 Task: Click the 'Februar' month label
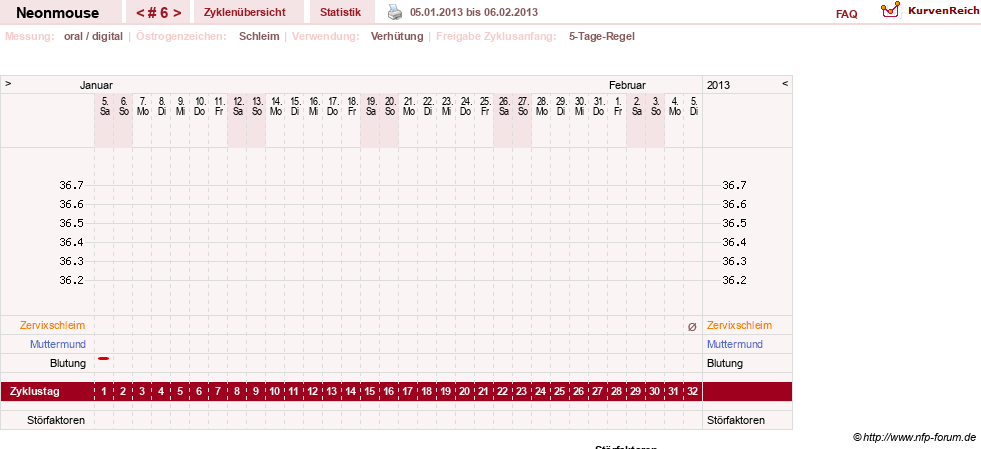click(628, 85)
